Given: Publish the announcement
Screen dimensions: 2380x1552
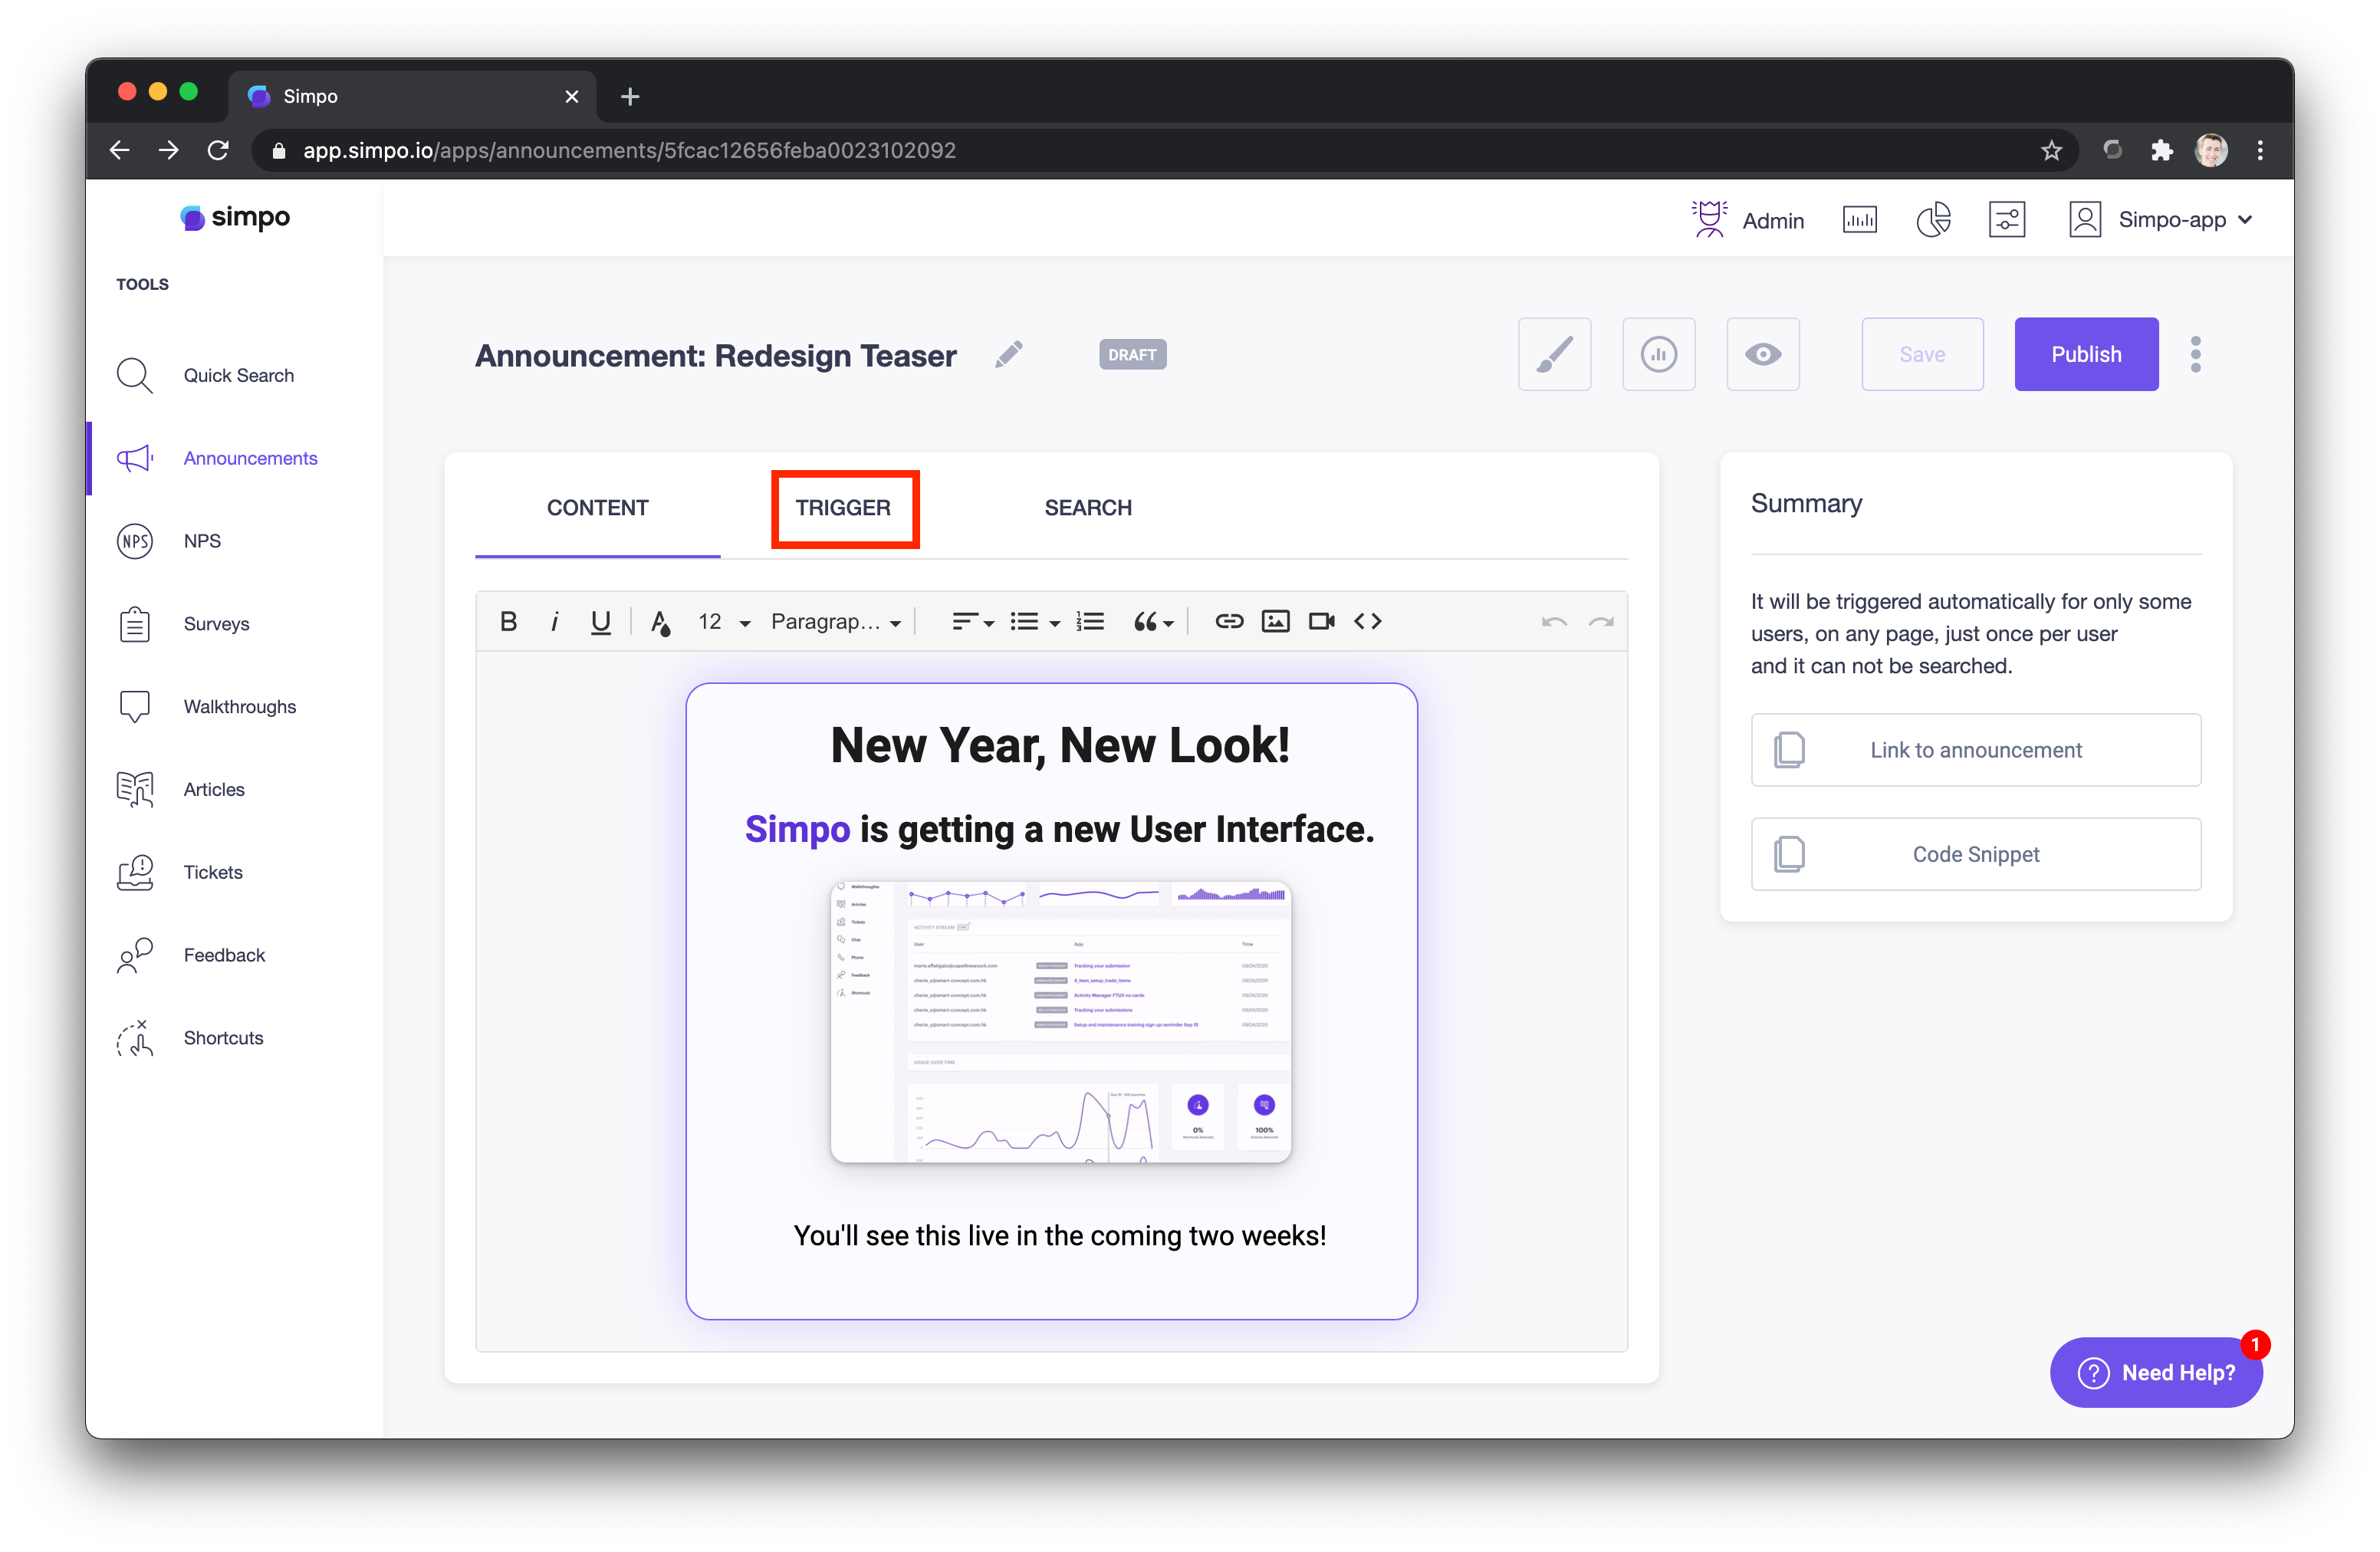Looking at the screenshot, I should 2086,354.
